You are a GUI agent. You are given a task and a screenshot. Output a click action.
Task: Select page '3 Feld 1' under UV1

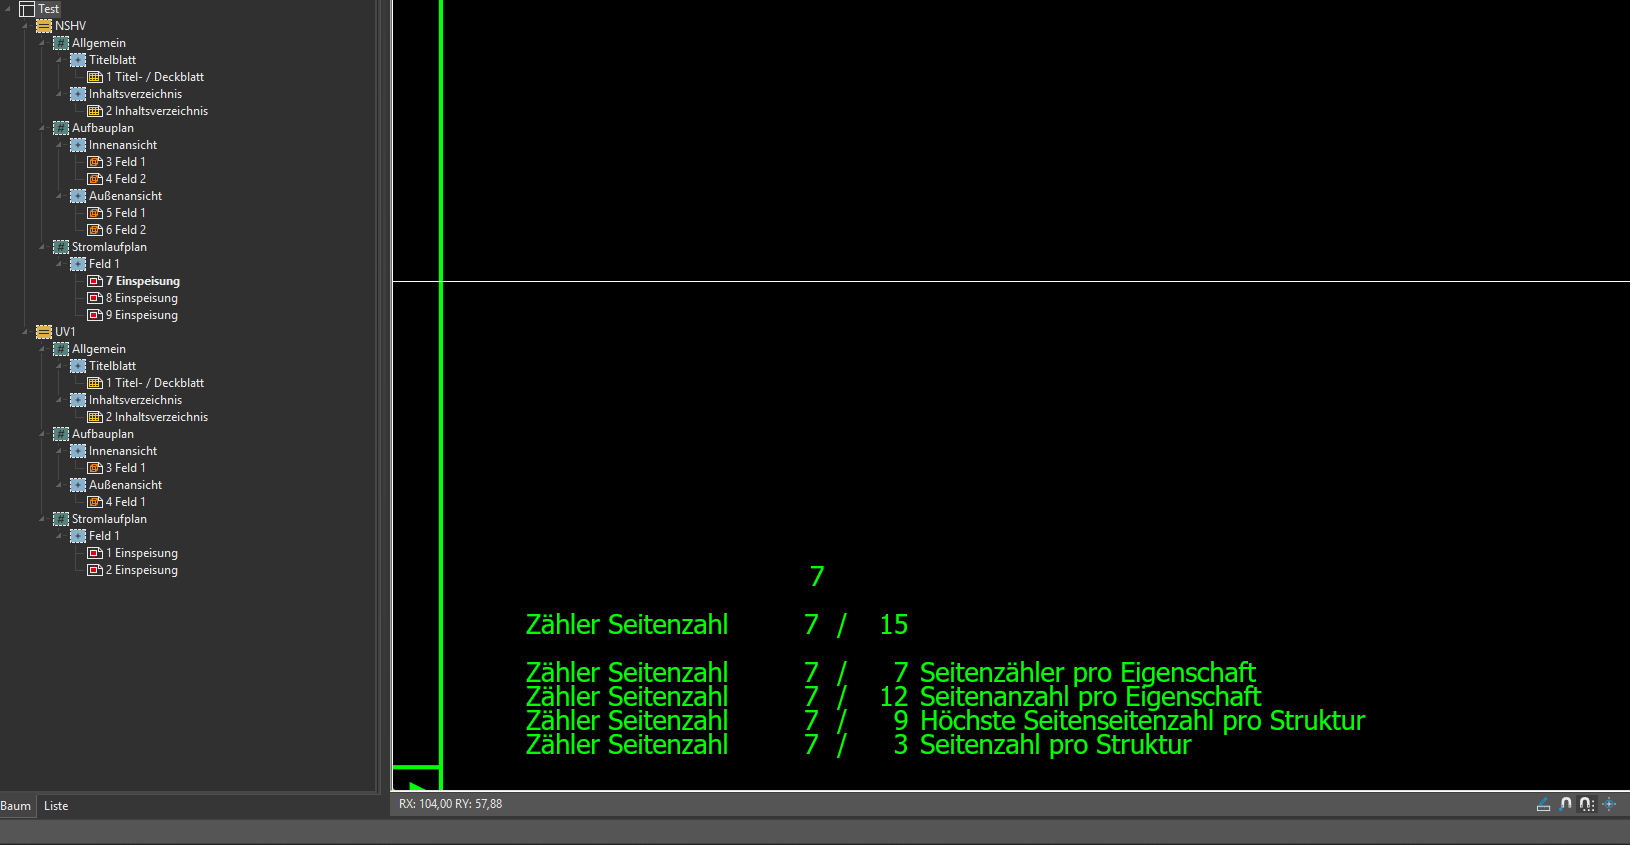(126, 468)
